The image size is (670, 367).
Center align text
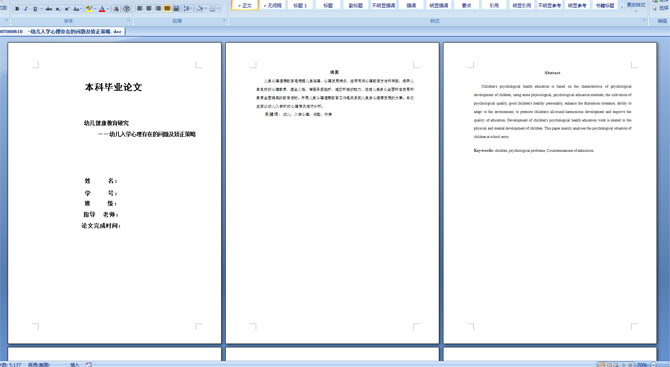click(x=149, y=9)
